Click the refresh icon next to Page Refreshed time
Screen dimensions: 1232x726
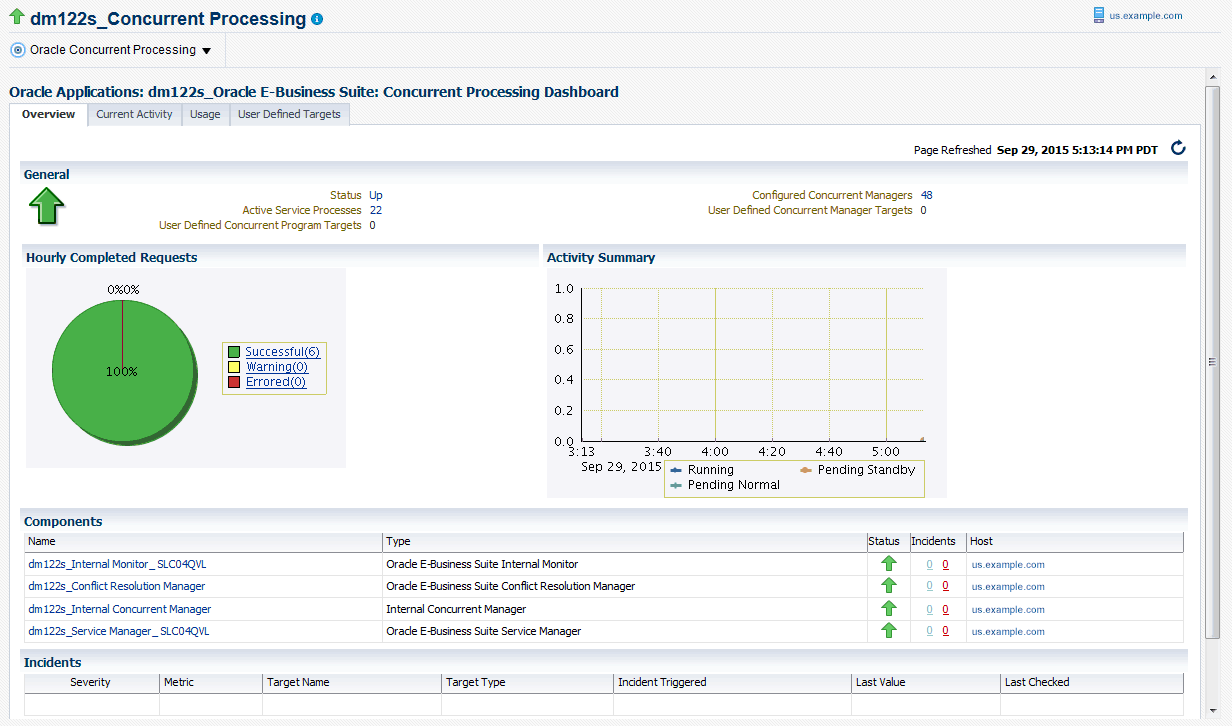1178,149
